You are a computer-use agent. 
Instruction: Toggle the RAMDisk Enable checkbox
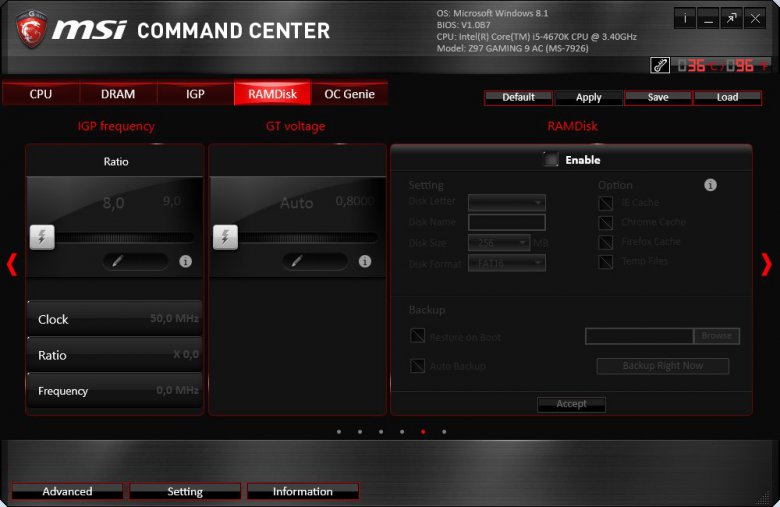(x=551, y=160)
